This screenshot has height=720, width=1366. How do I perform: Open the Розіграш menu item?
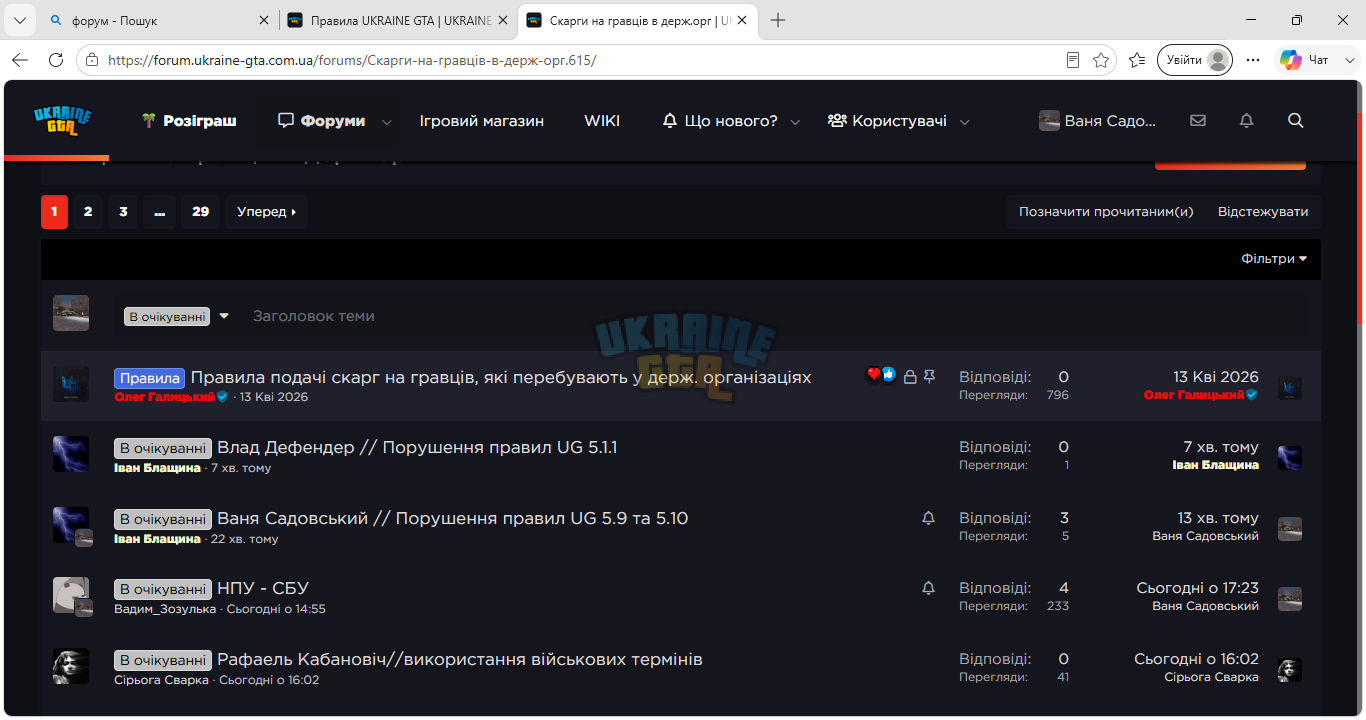(x=189, y=121)
